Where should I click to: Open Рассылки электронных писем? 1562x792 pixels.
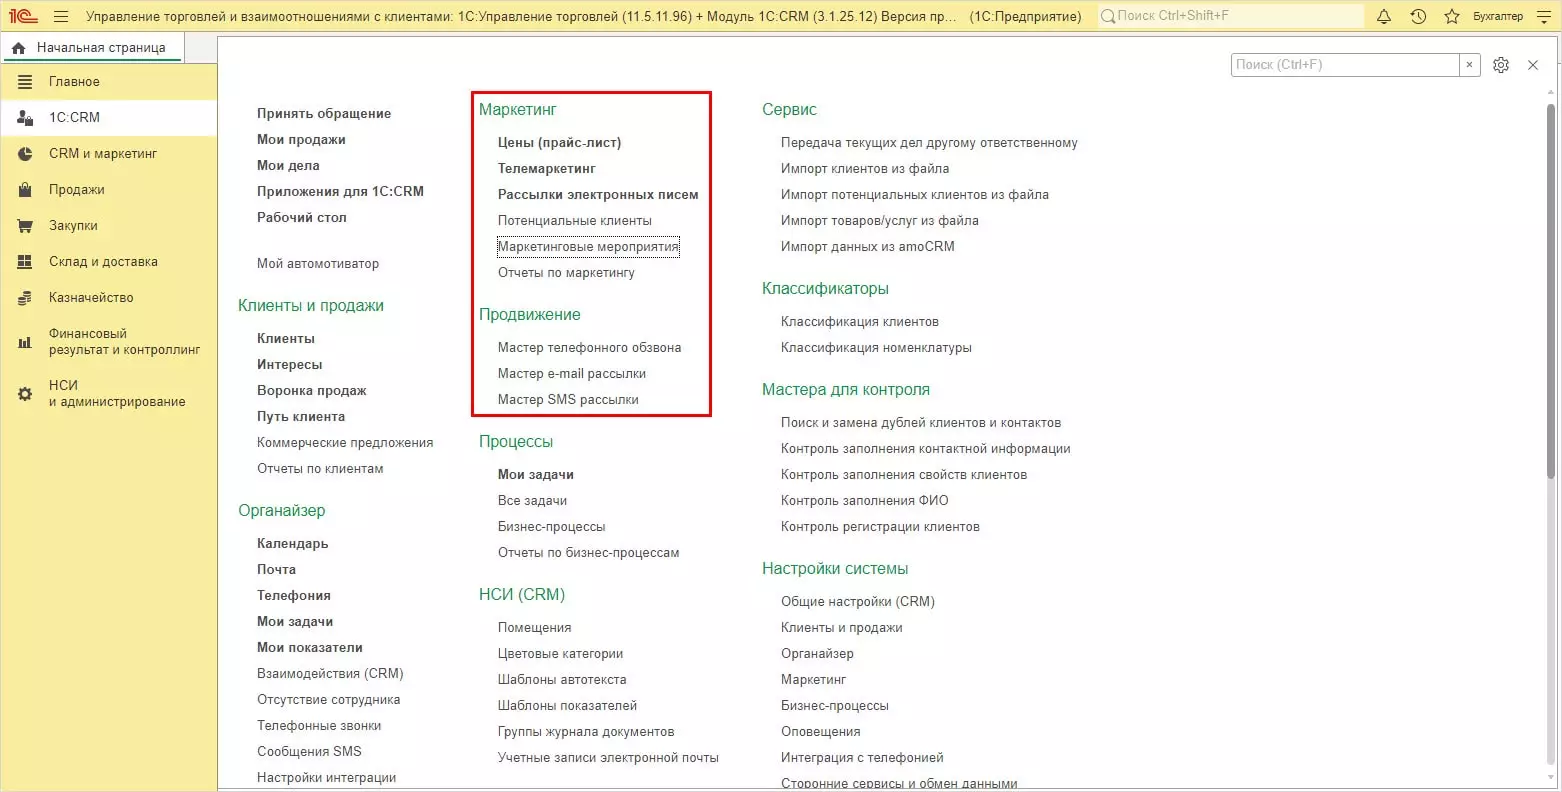598,195
